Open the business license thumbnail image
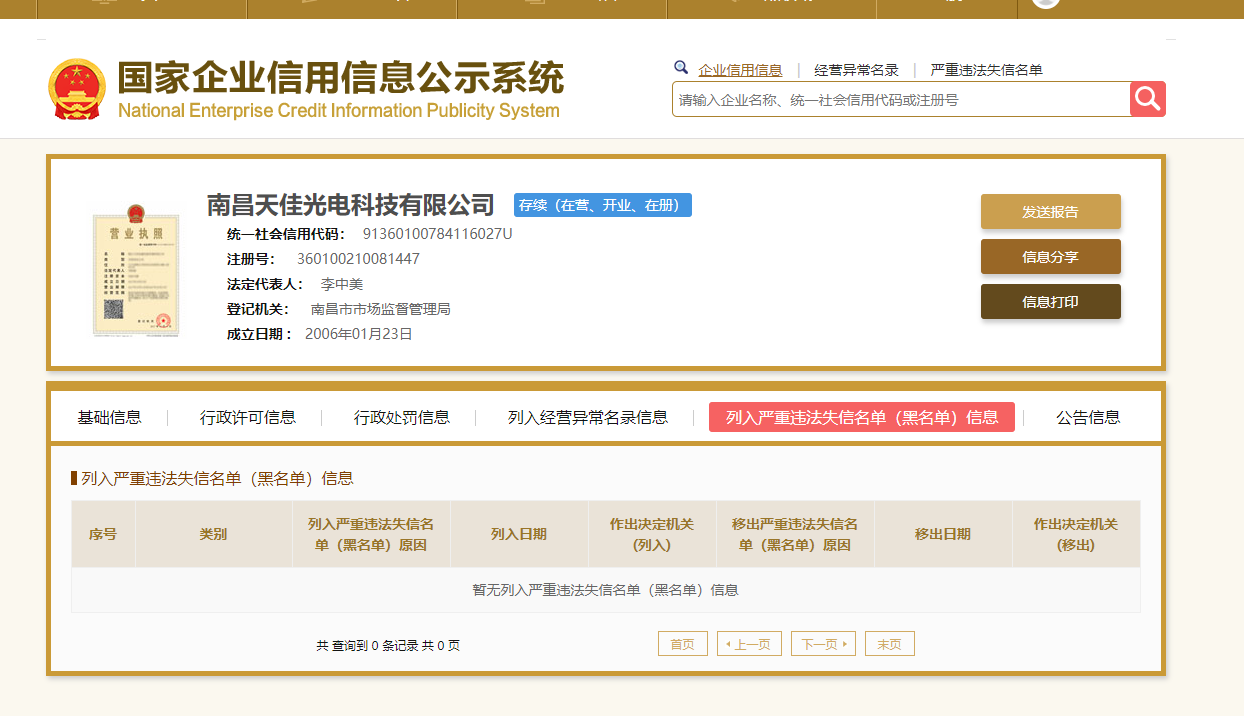Viewport: 1244px width, 716px height. click(x=136, y=270)
